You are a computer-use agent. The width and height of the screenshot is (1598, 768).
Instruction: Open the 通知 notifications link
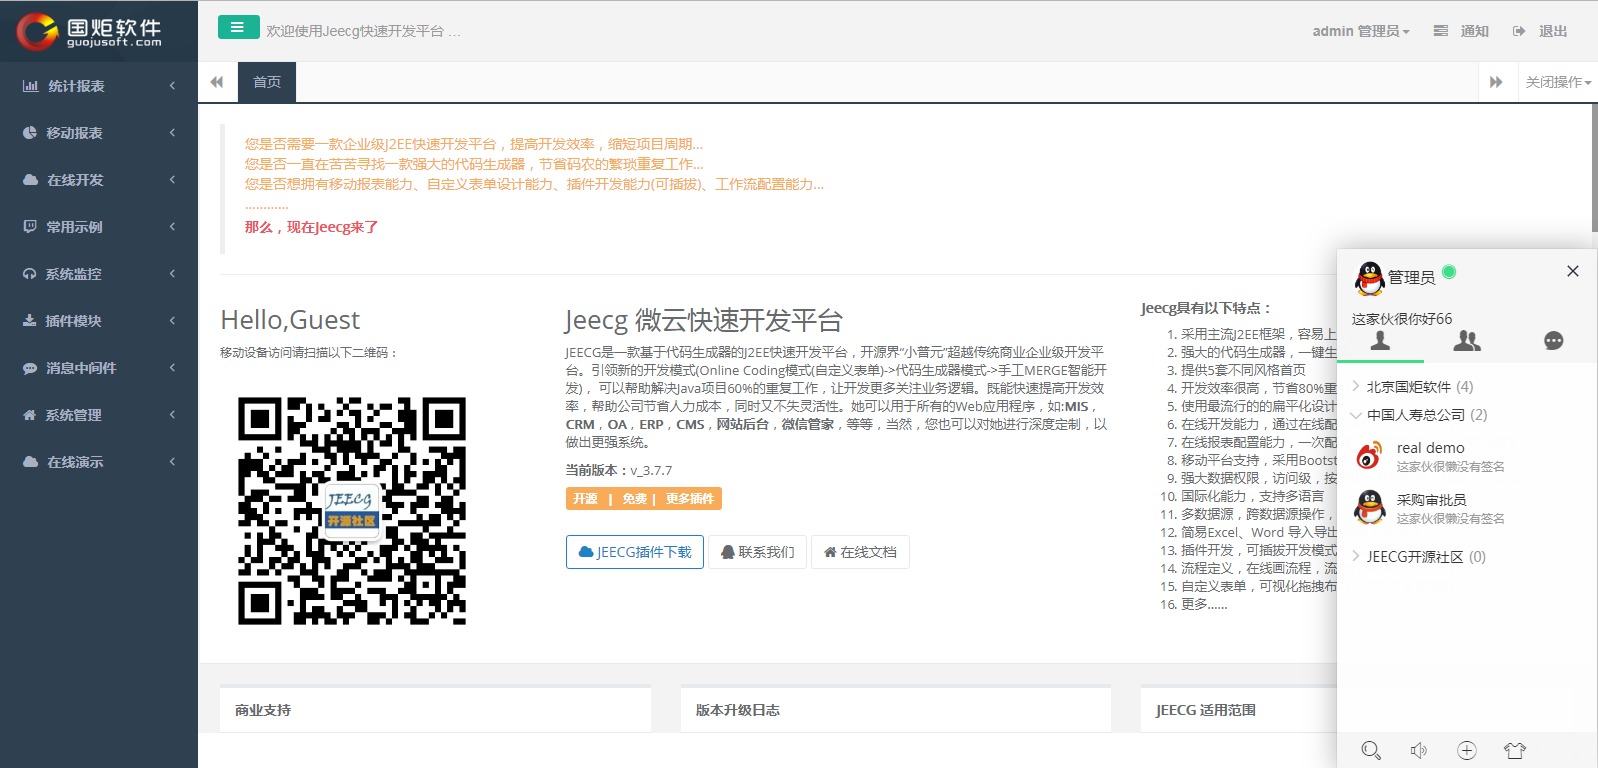click(1461, 31)
